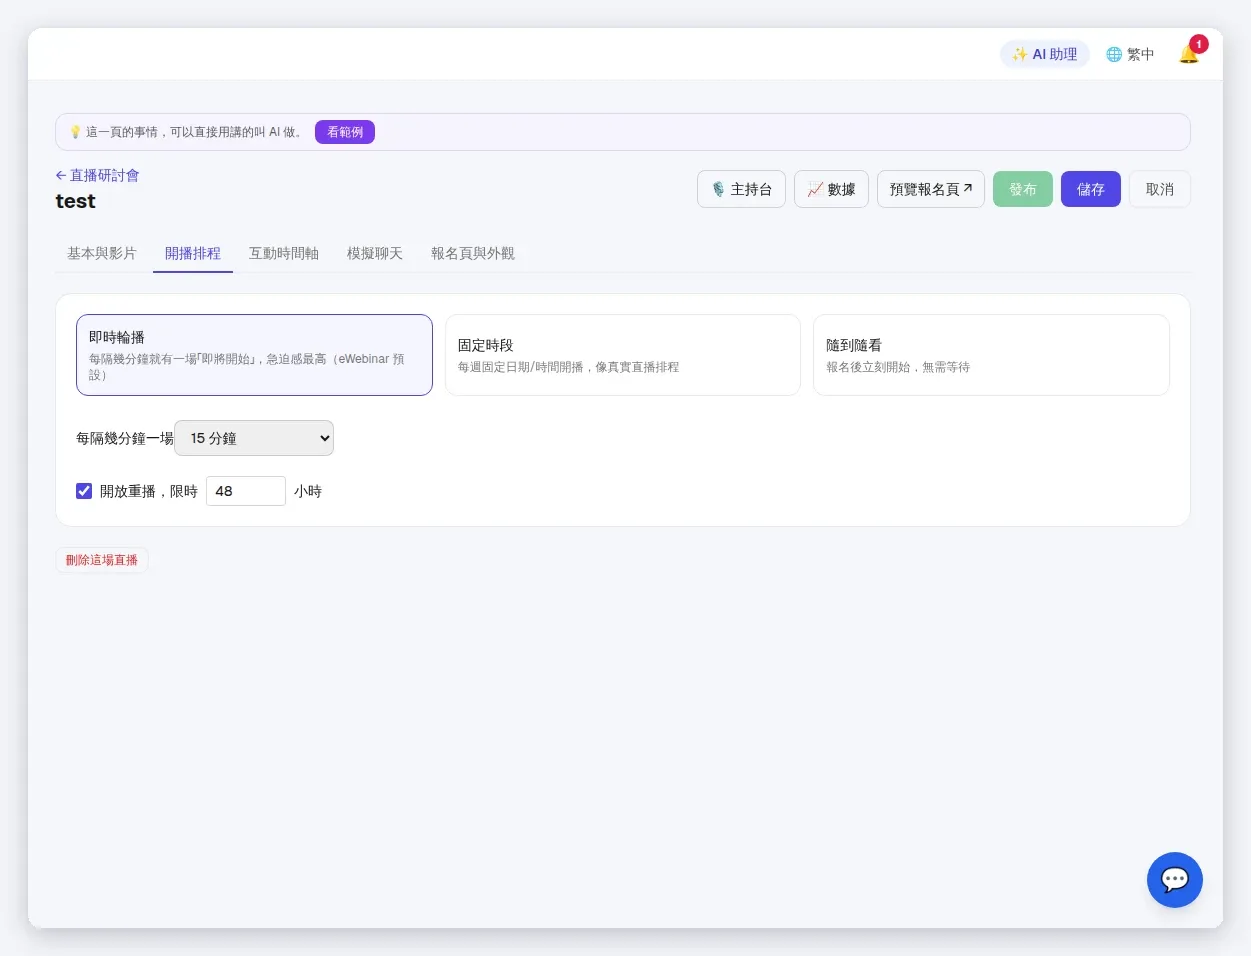Select the 固定時段 schedule option
This screenshot has width=1251, height=956.
[622, 355]
